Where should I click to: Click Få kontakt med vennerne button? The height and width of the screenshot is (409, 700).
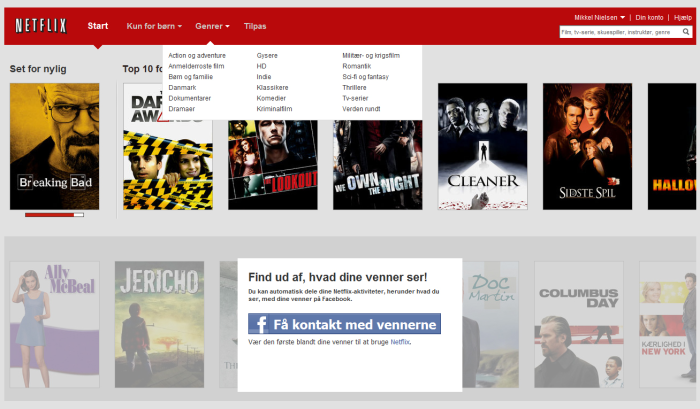coord(344,324)
